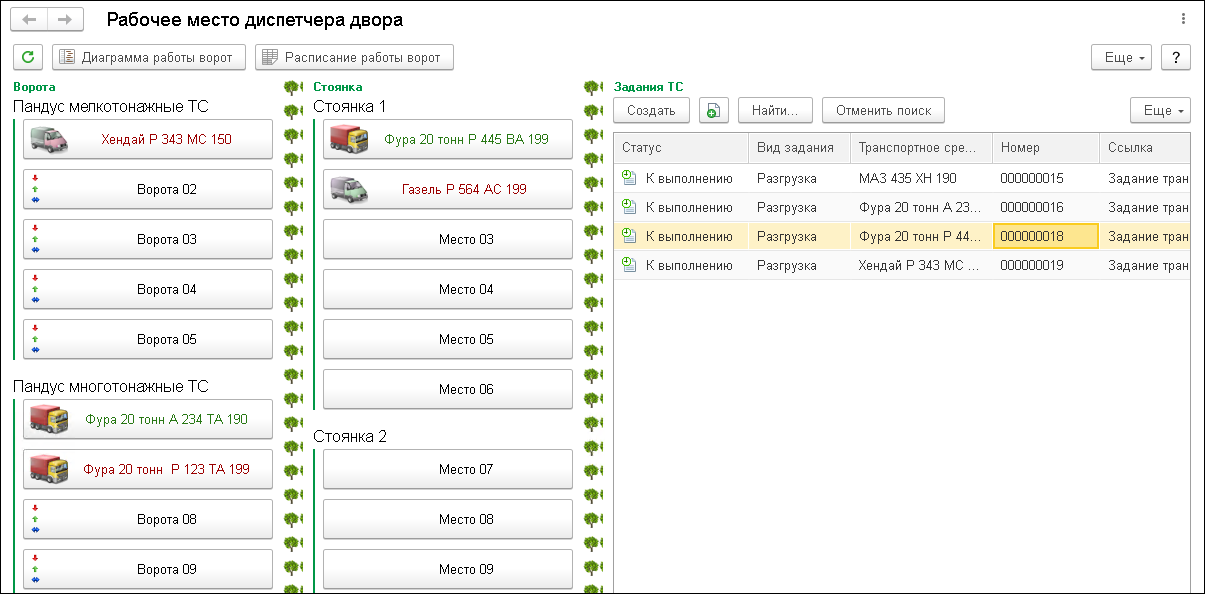Screen dimensions: 1205x594
Task: Click the green refresh icon button
Action: 28,58
